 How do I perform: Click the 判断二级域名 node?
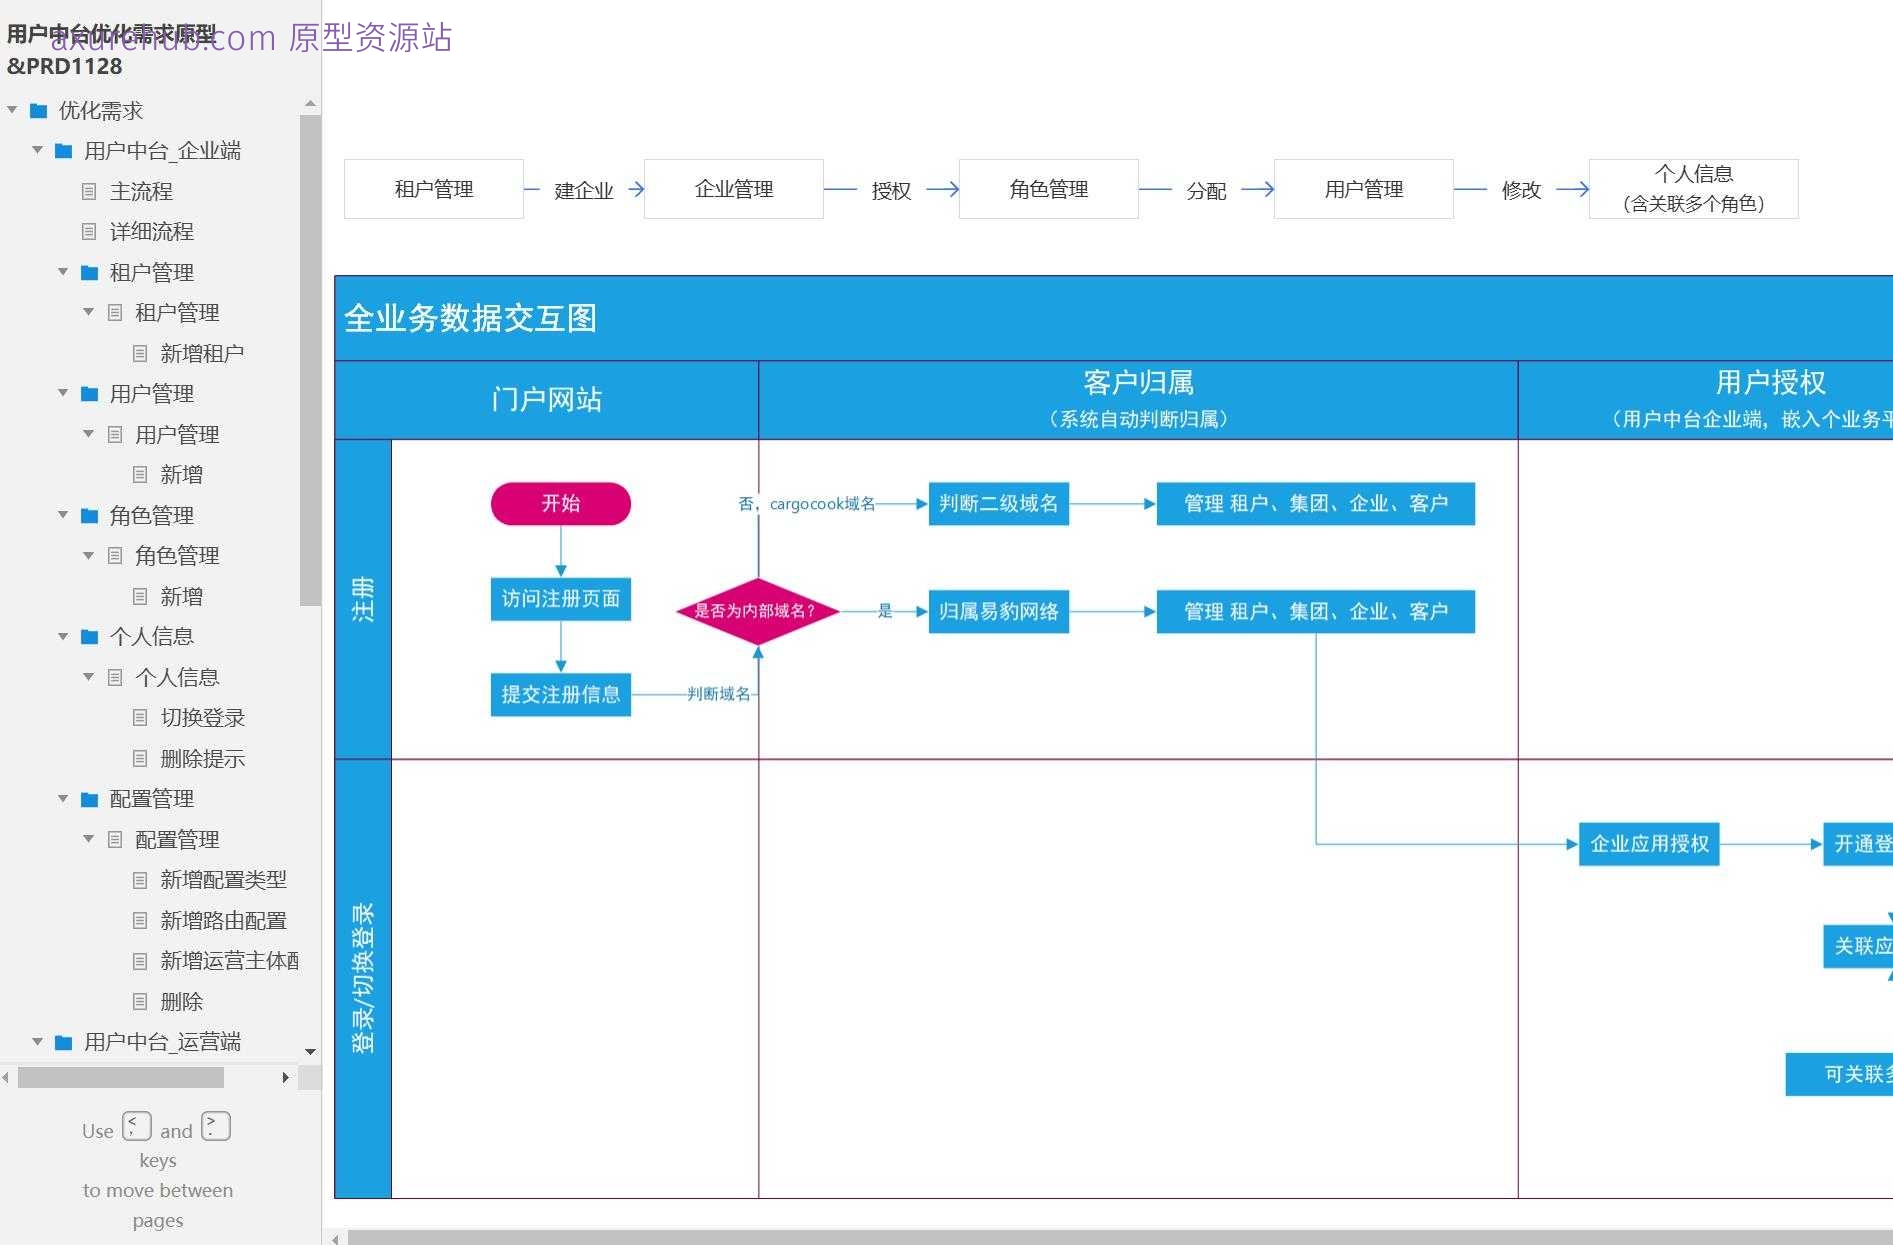click(x=999, y=503)
